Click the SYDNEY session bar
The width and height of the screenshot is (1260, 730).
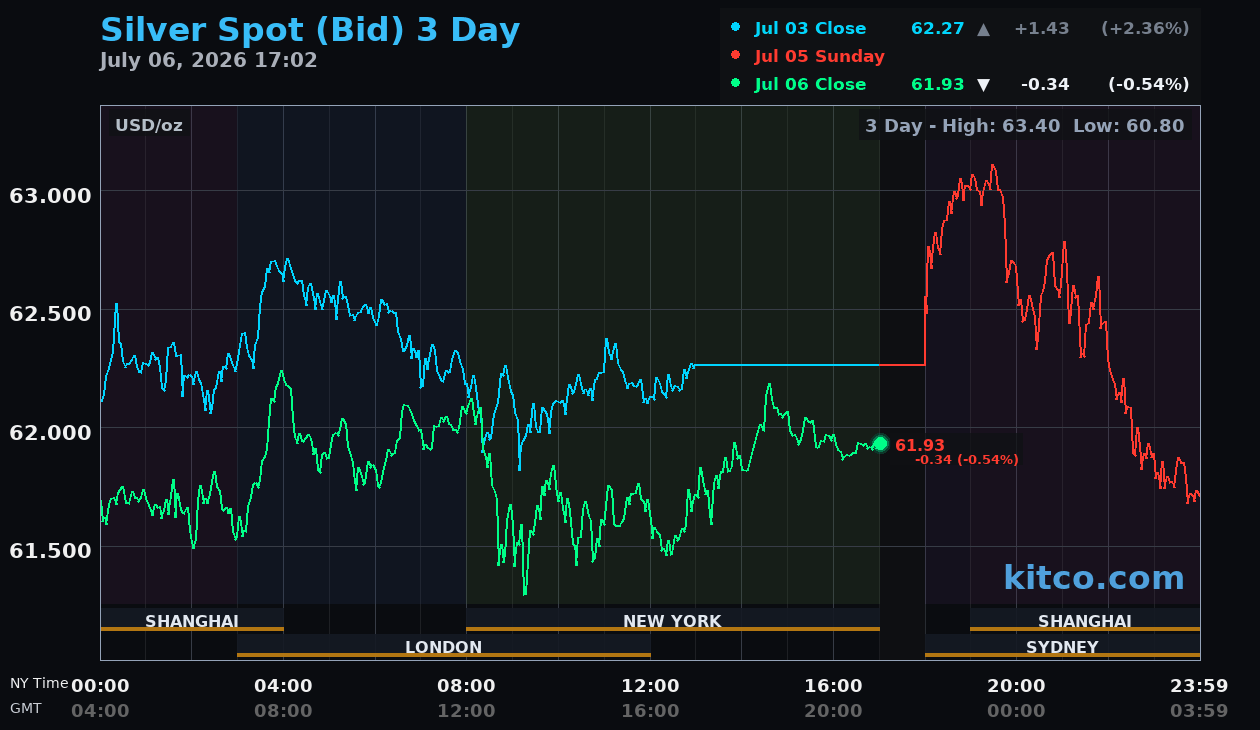(1062, 646)
